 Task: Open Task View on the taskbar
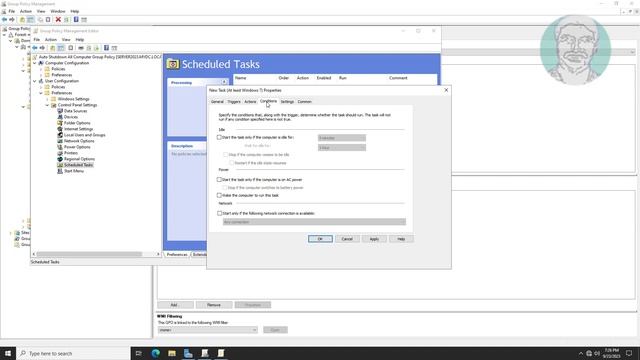point(139,353)
